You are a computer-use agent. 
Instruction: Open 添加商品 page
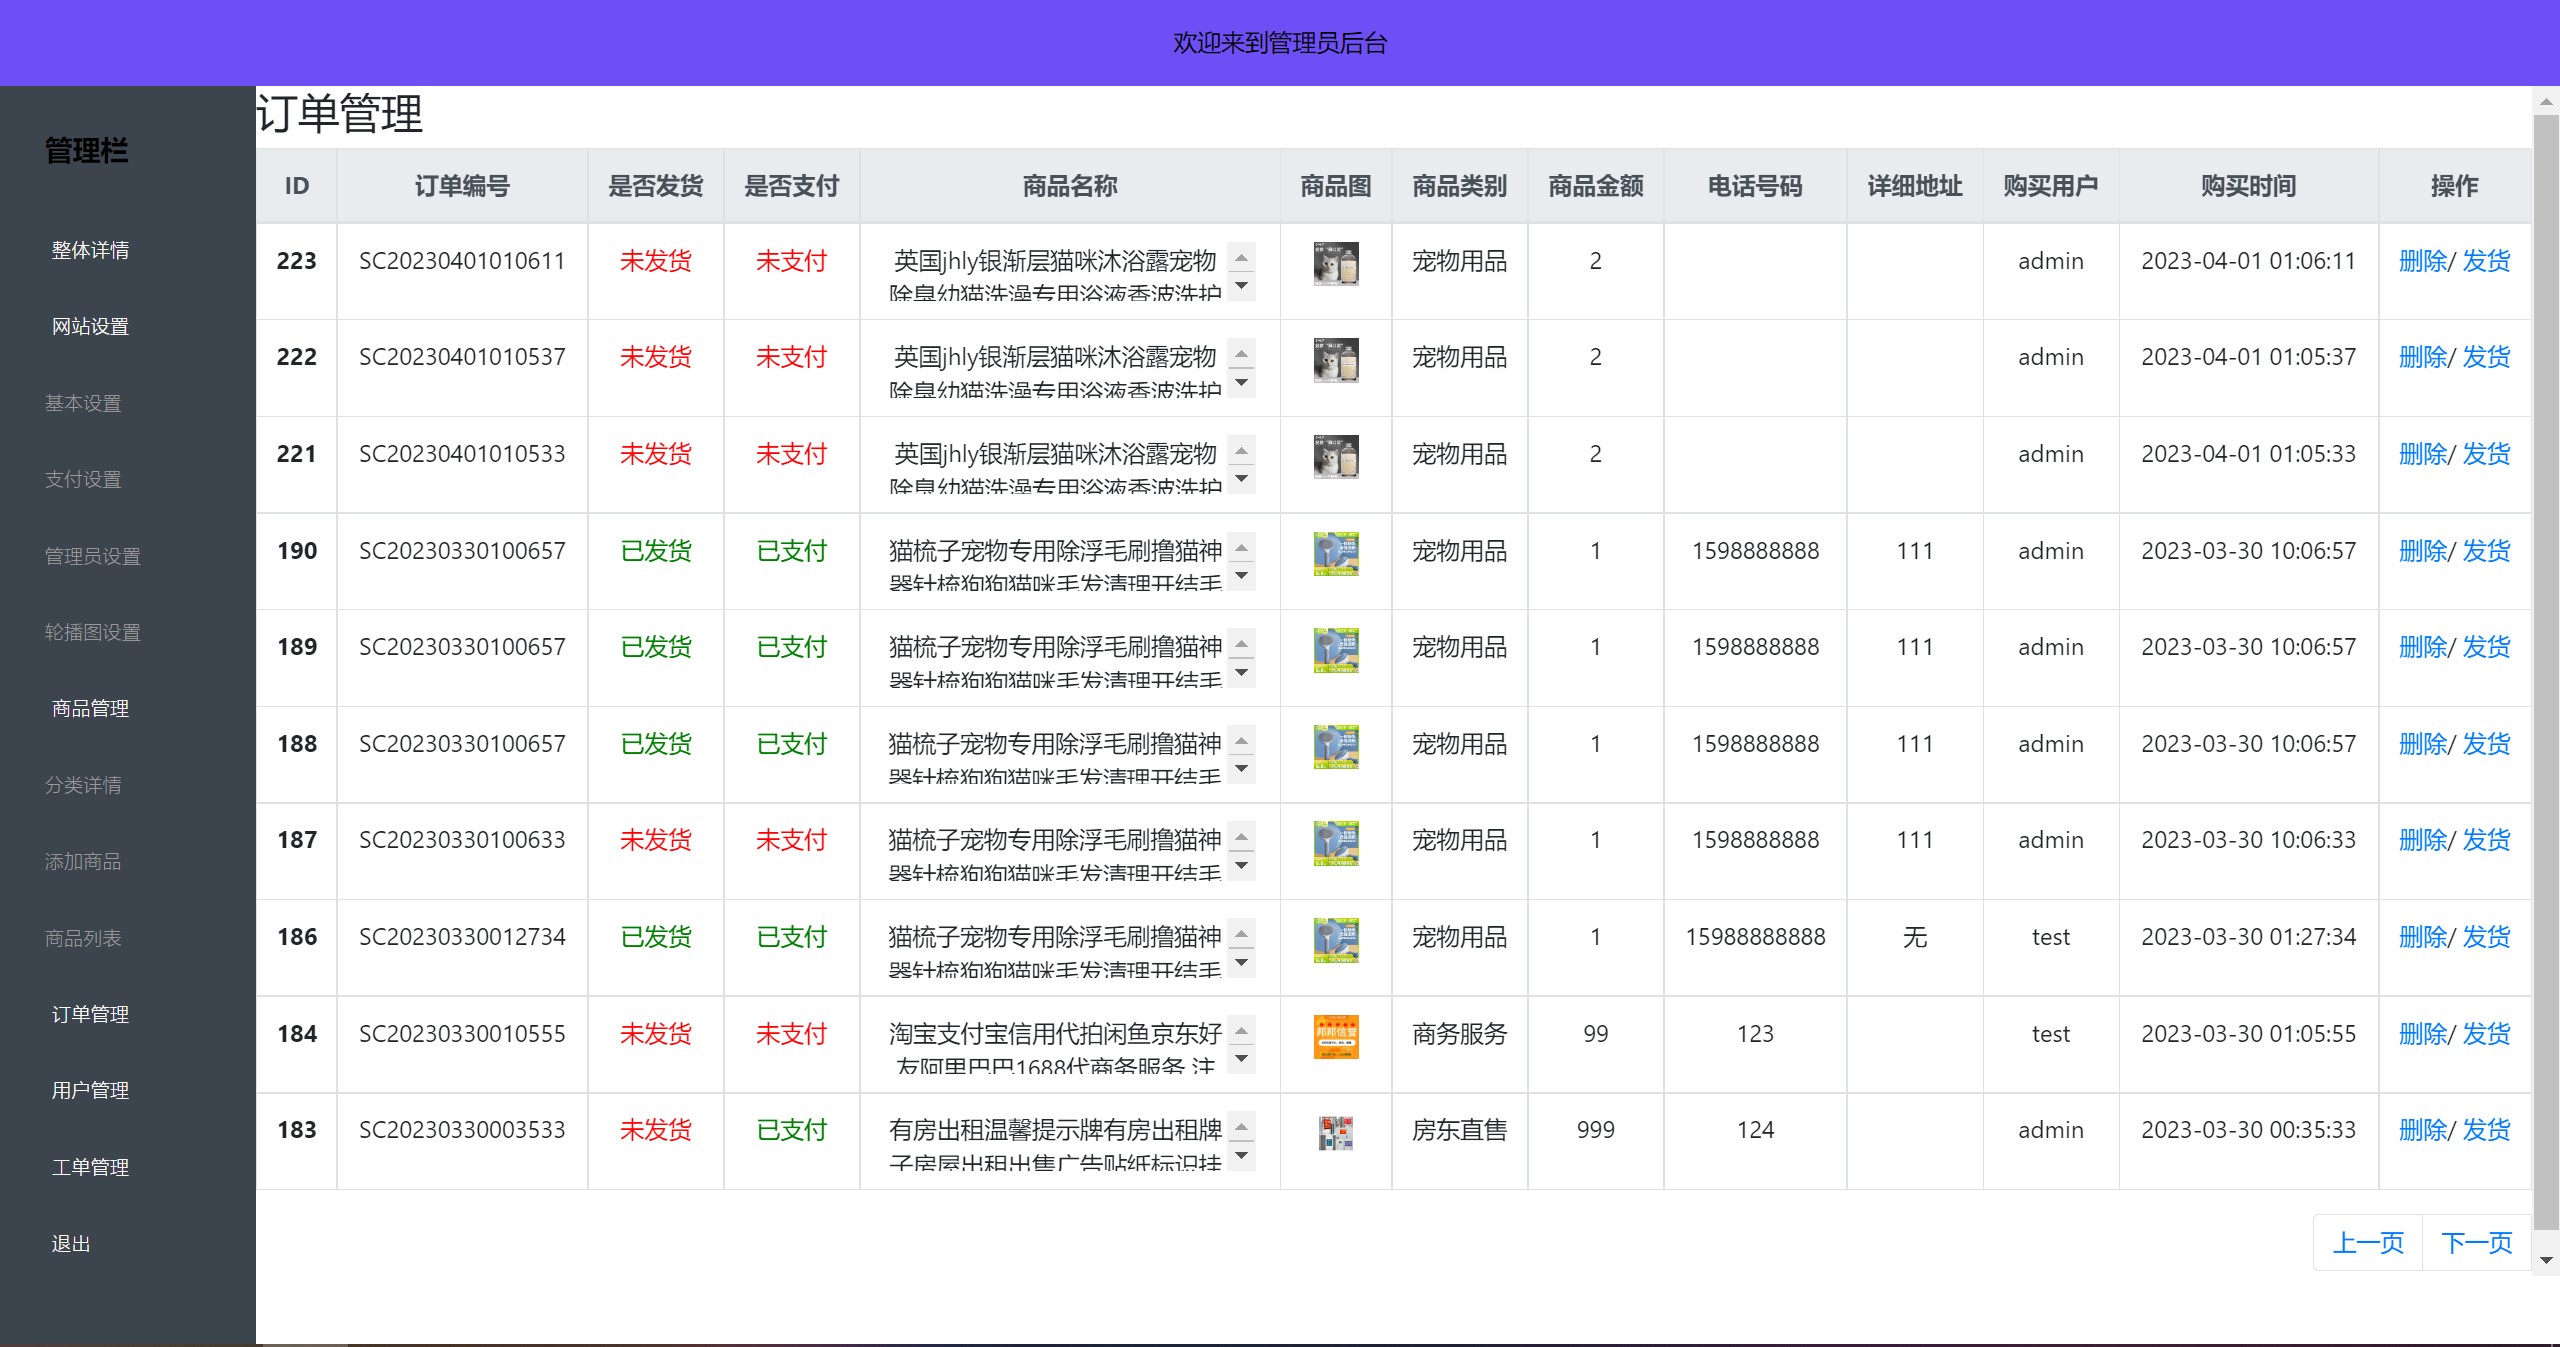pos(83,861)
